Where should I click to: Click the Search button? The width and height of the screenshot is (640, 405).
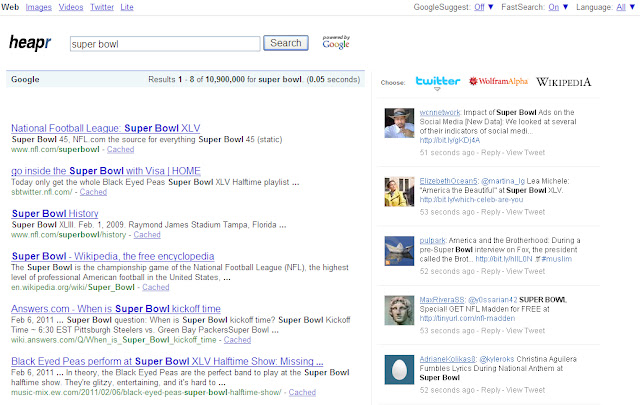(286, 43)
